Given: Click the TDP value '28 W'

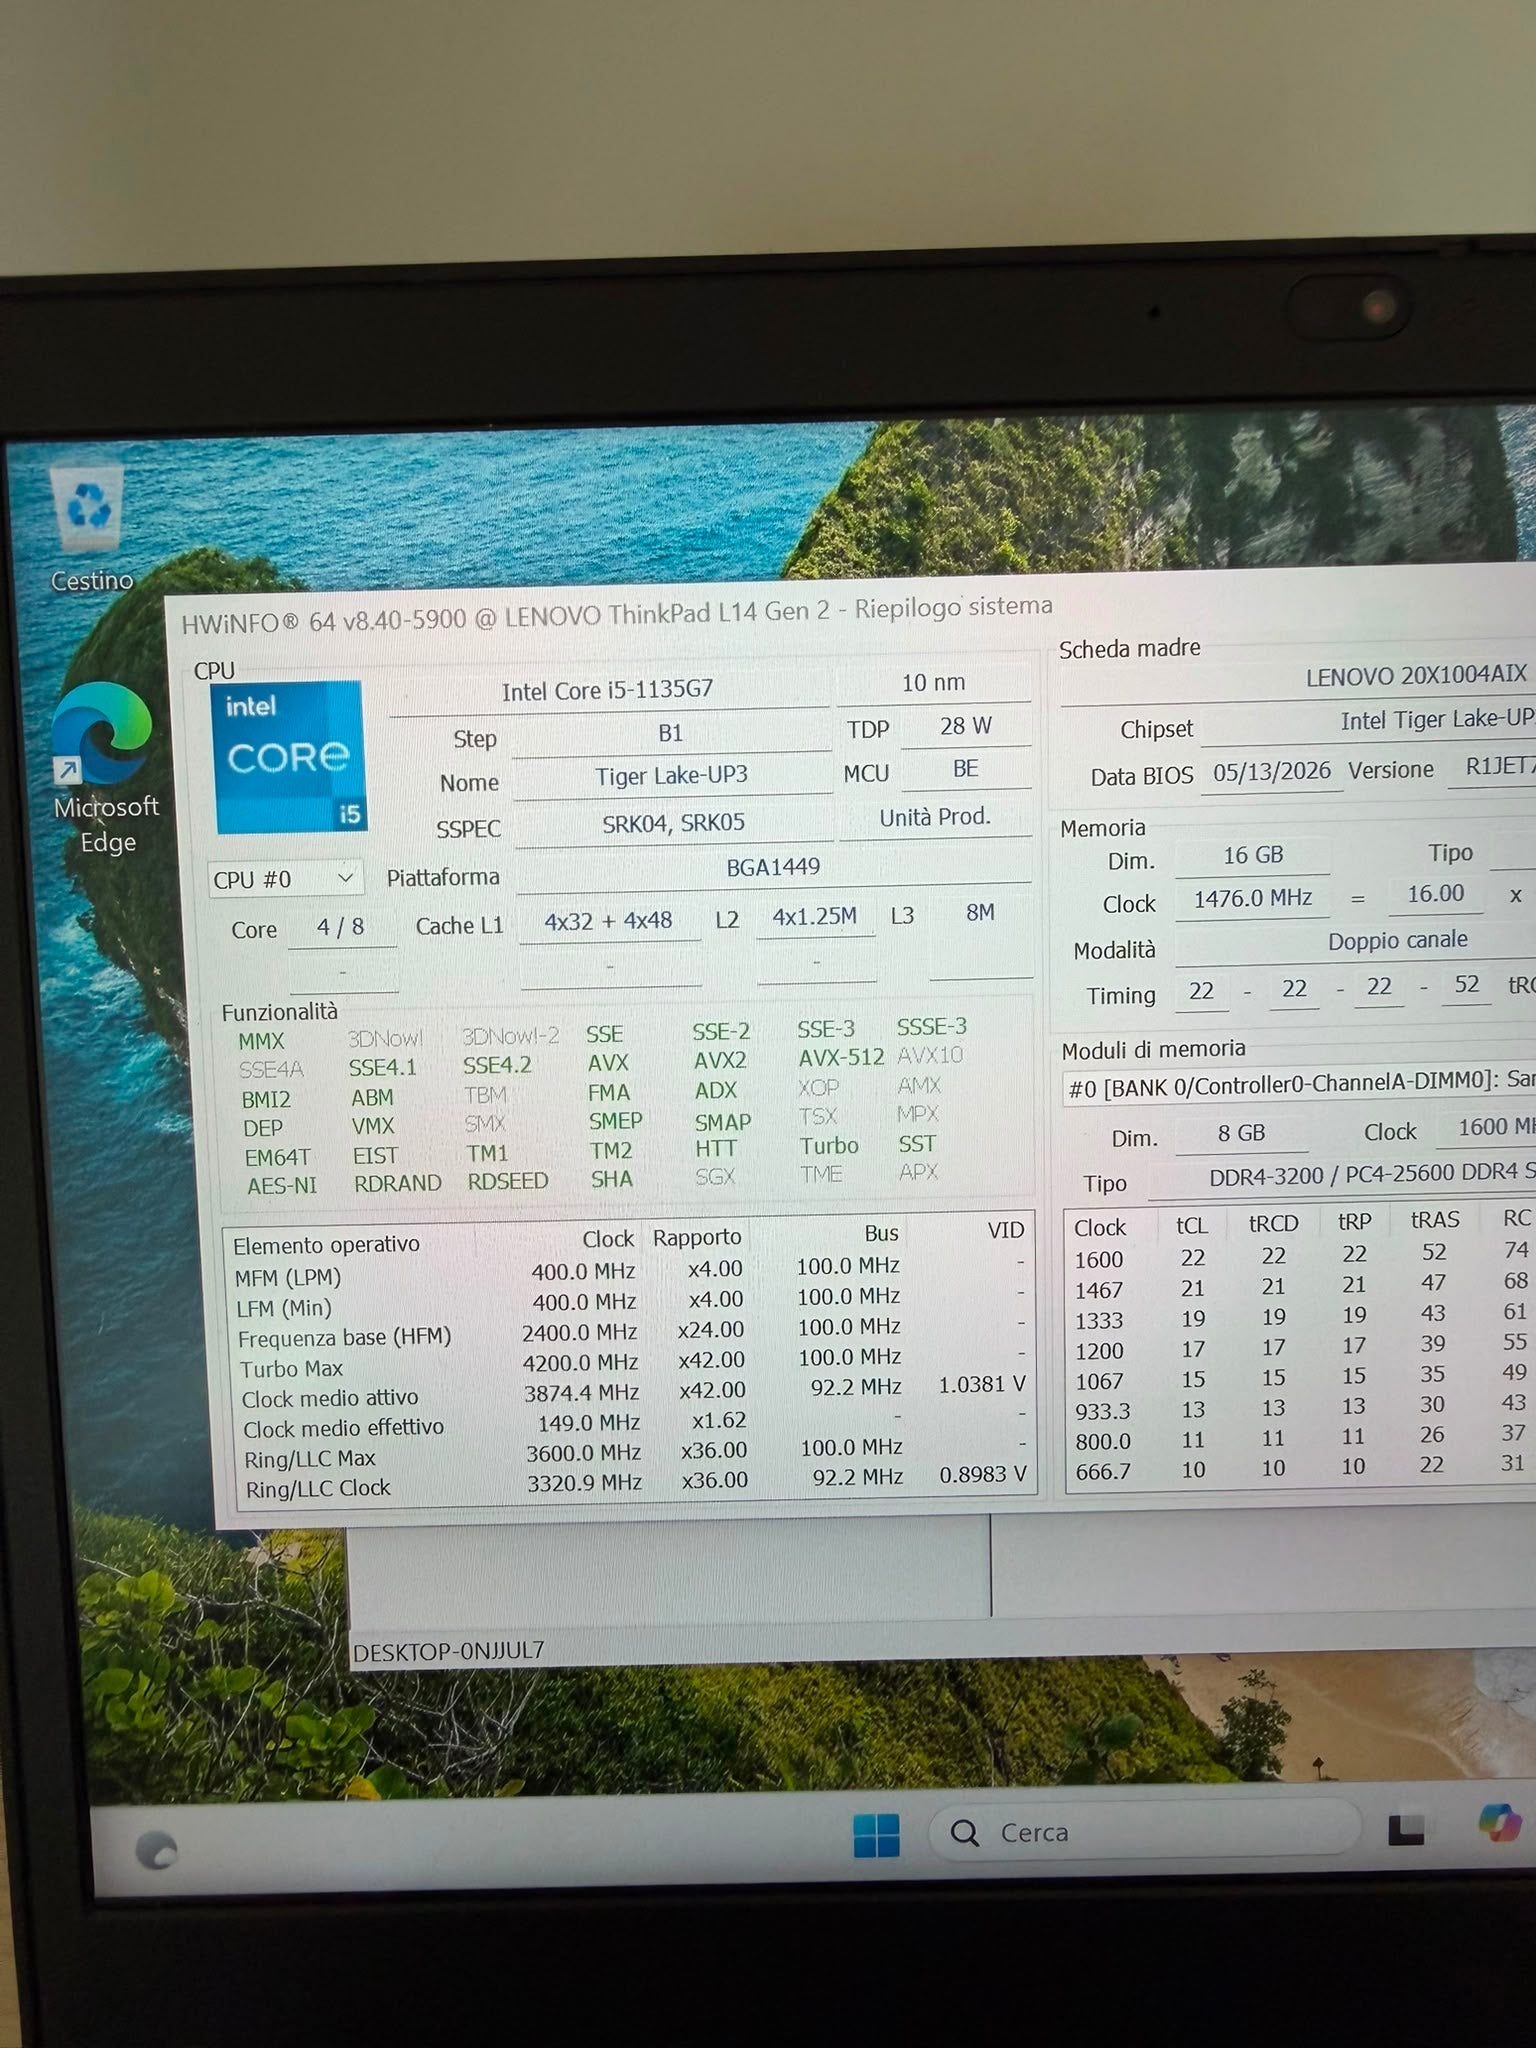Looking at the screenshot, I should [x=965, y=726].
